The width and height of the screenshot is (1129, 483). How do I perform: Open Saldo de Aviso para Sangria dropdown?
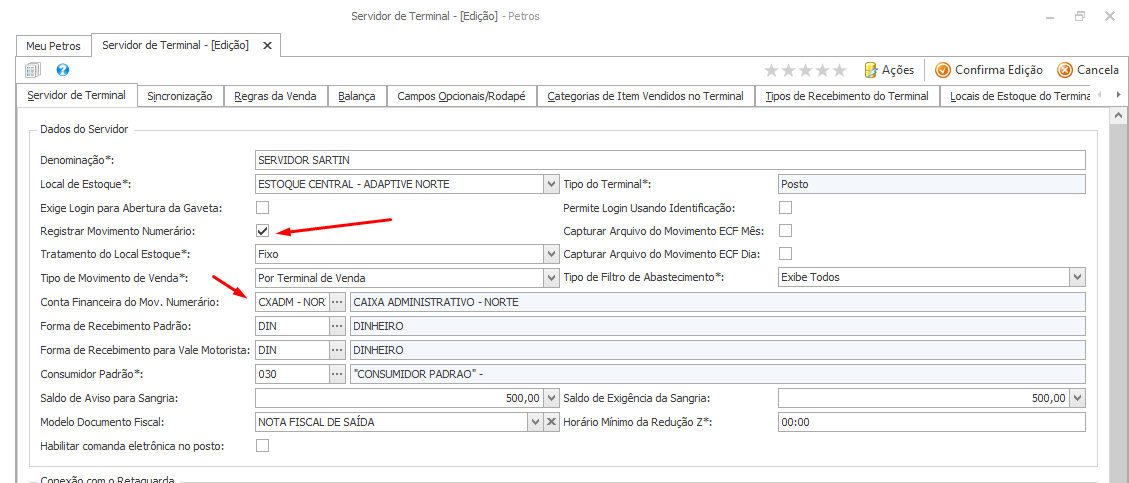coord(552,398)
